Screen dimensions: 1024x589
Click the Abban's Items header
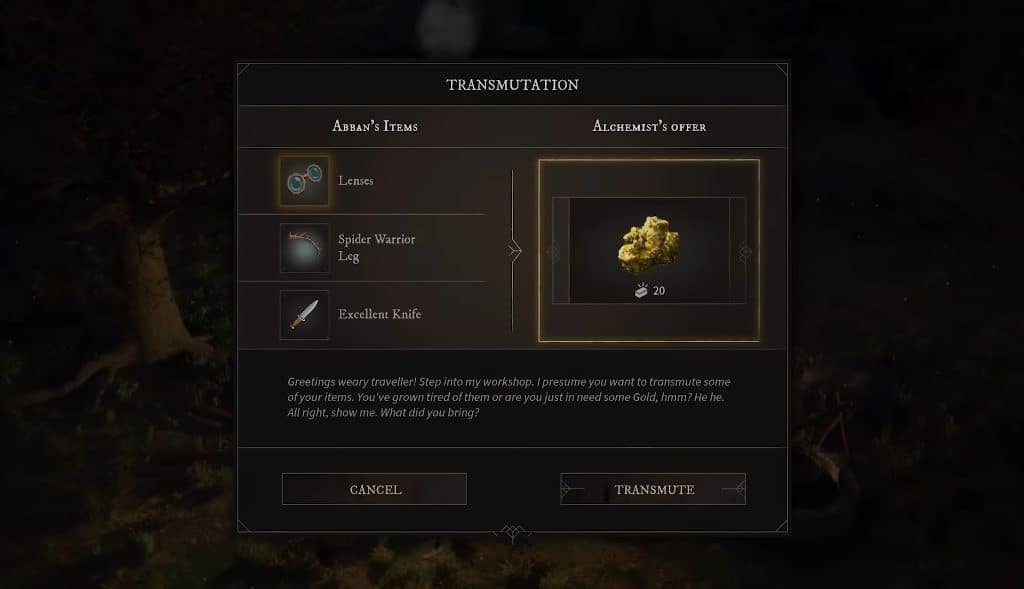point(375,126)
